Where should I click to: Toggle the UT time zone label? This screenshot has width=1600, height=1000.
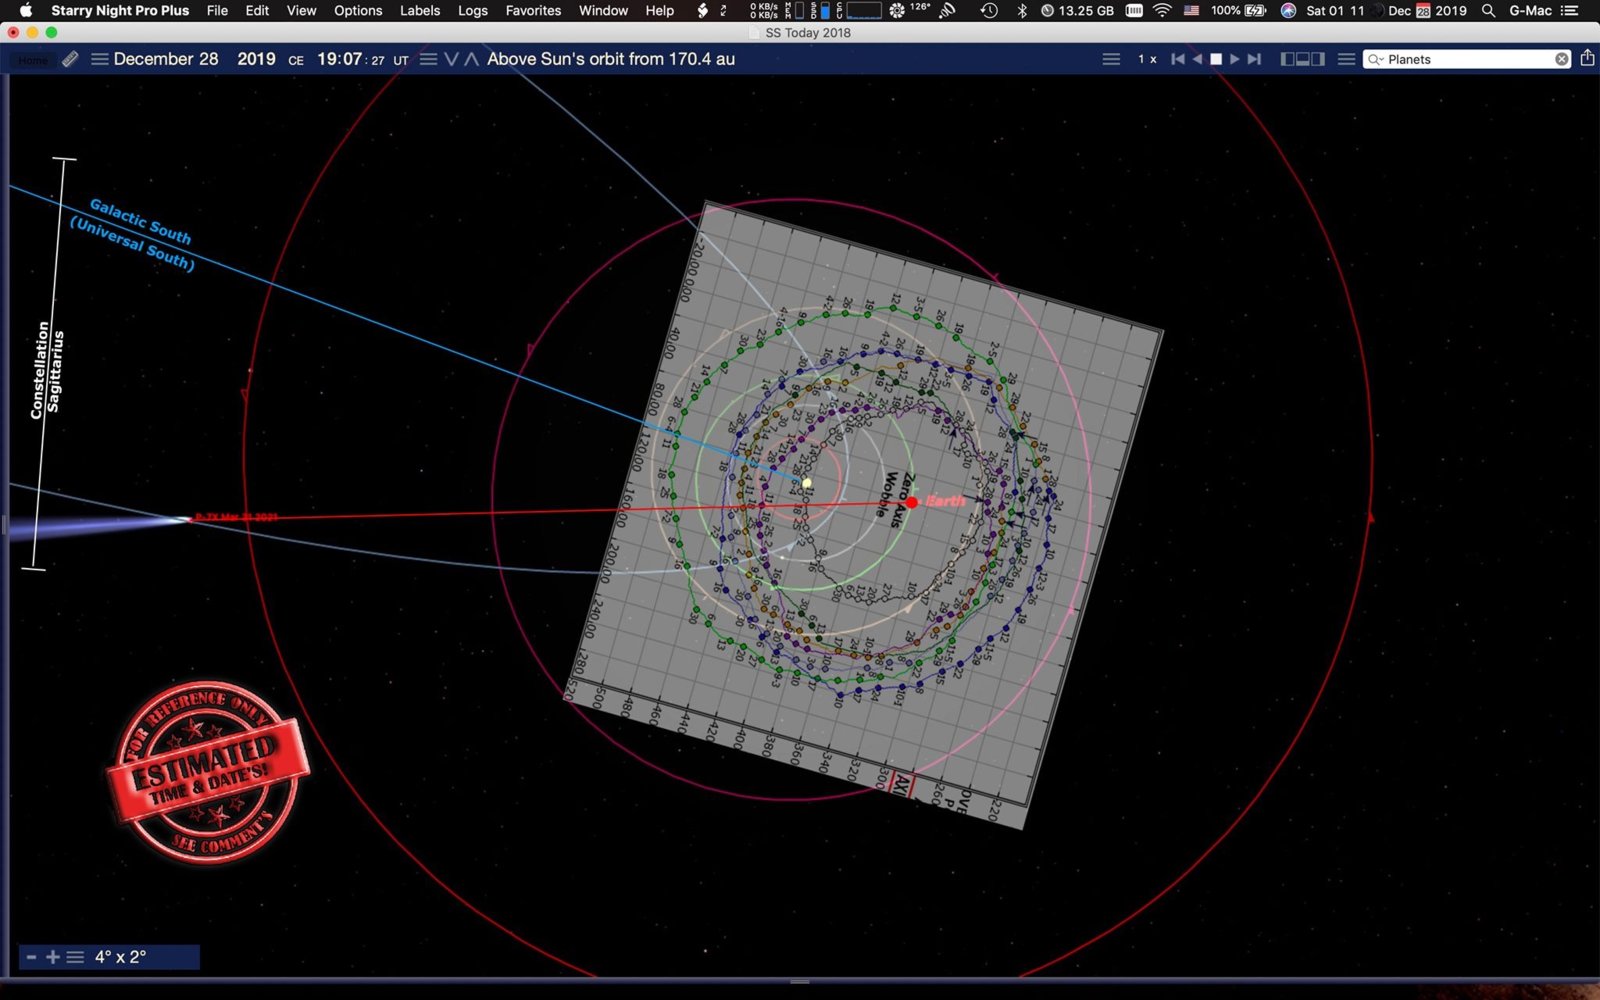(401, 60)
